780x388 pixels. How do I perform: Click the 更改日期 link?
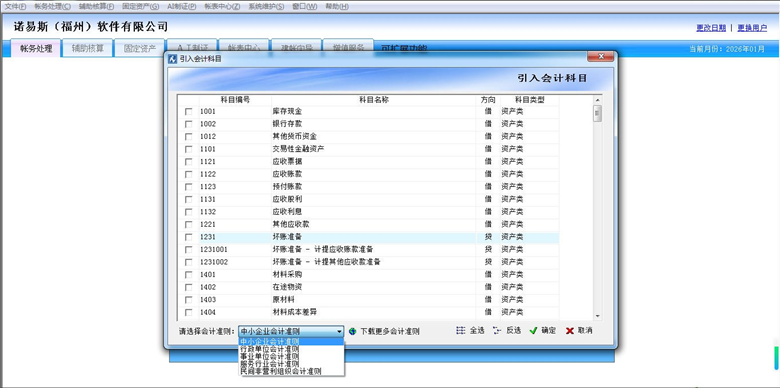(x=711, y=28)
